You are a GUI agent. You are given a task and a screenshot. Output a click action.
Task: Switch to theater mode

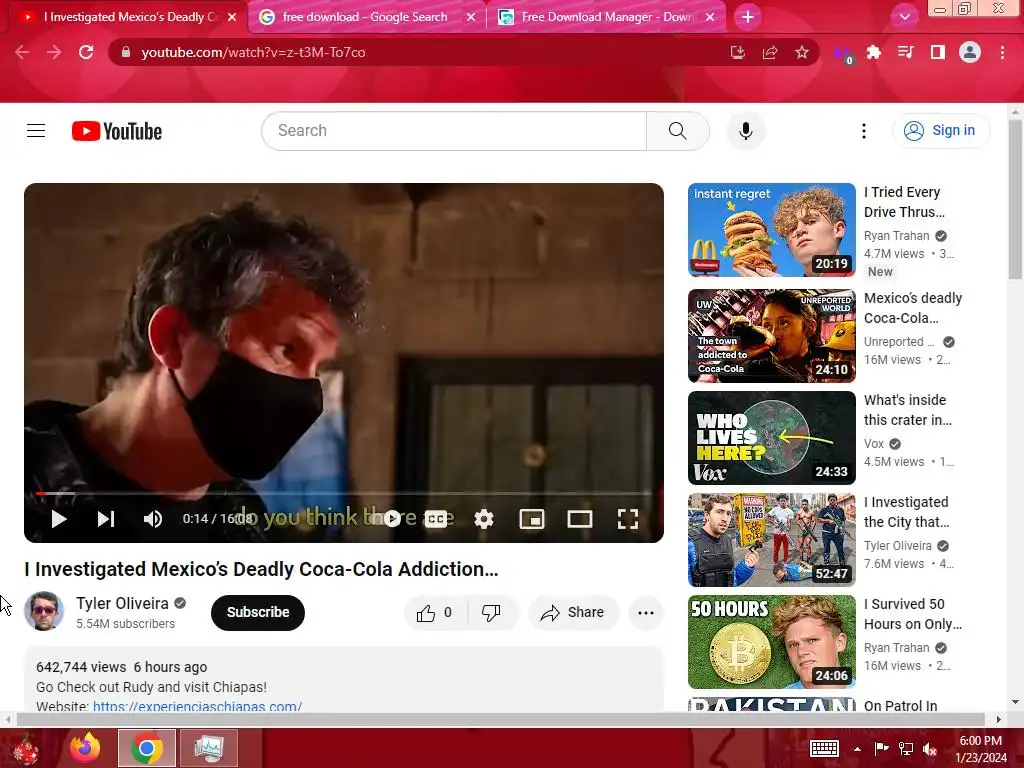[580, 519]
